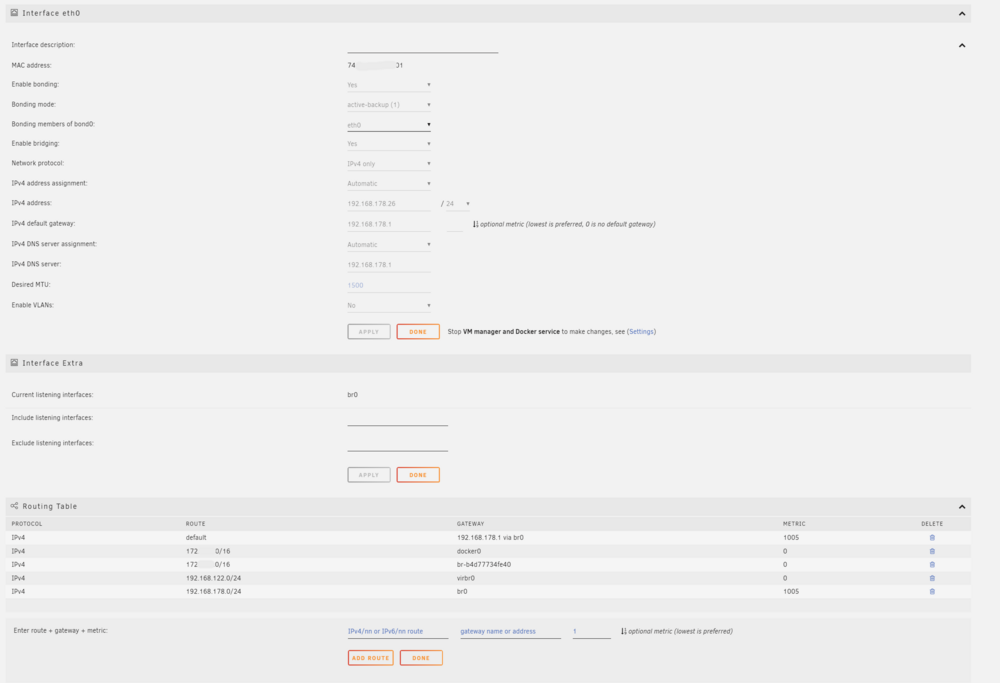Focus the Exclude listening interfaces field

[x=397, y=444]
